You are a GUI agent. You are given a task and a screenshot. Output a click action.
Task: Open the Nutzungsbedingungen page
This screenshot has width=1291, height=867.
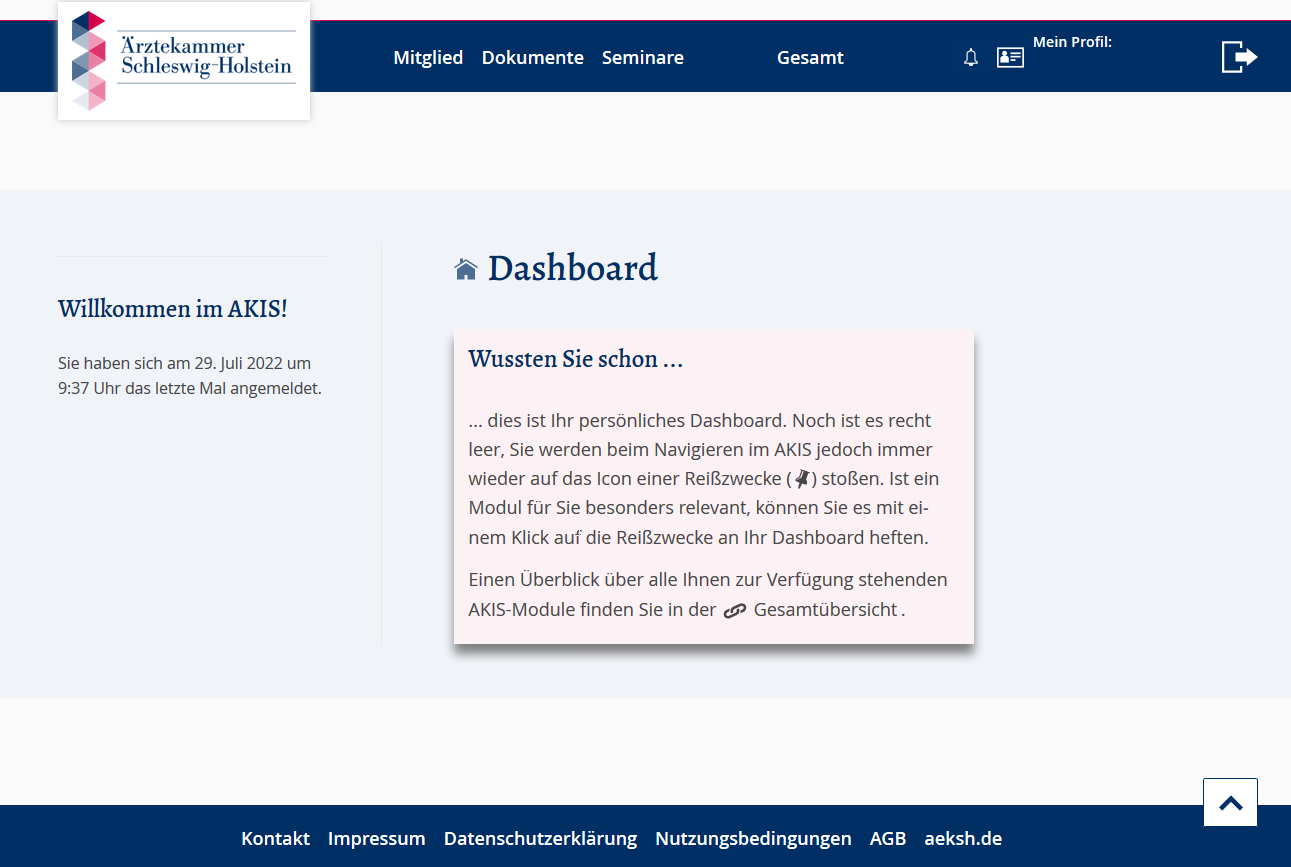click(x=753, y=838)
